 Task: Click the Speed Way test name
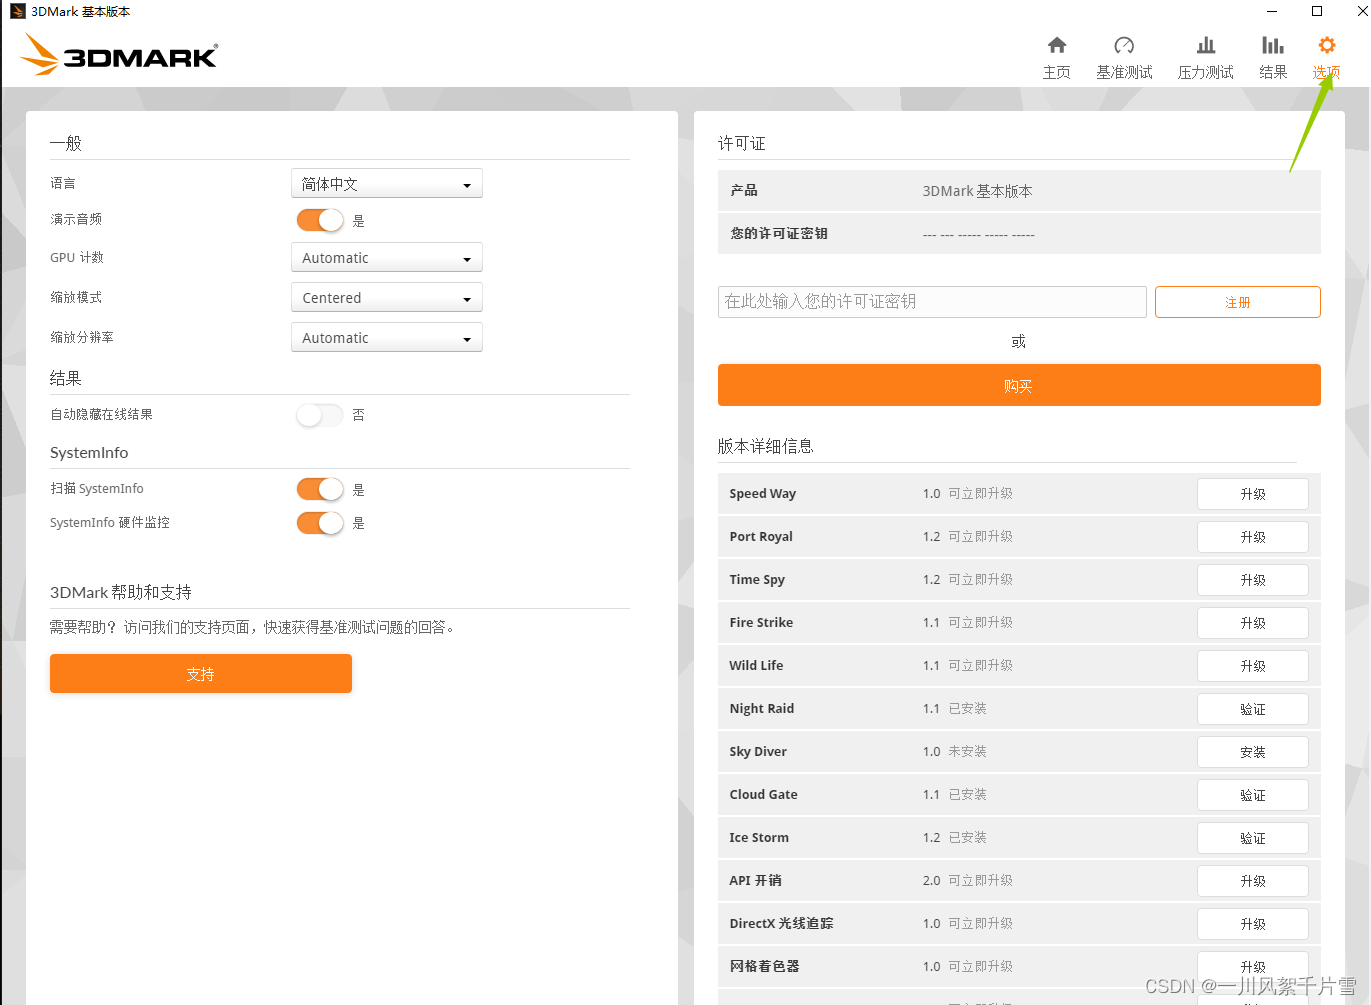(x=763, y=494)
